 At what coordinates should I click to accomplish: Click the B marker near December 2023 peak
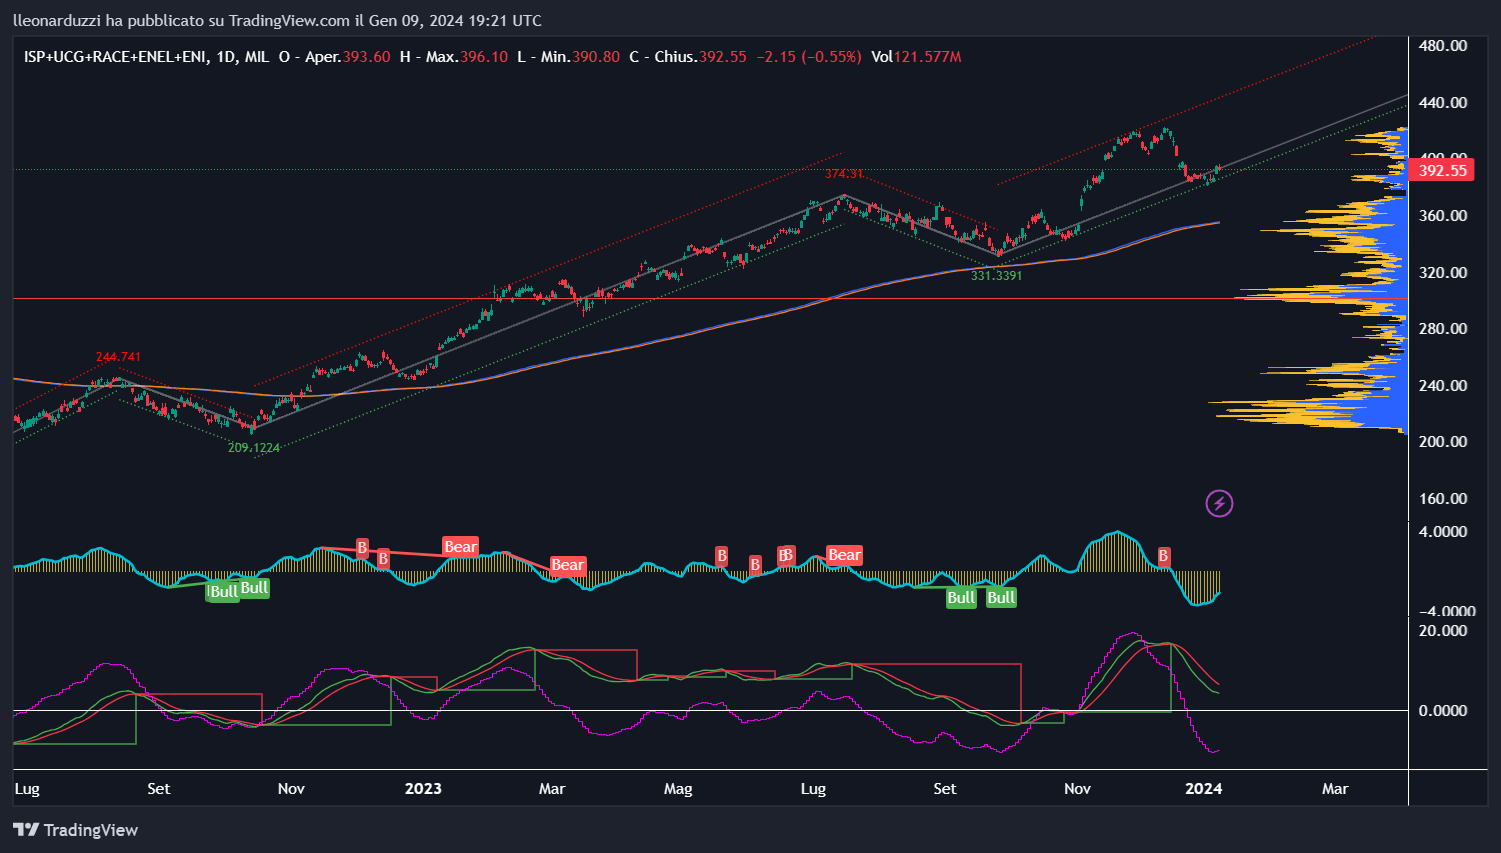pos(1163,555)
